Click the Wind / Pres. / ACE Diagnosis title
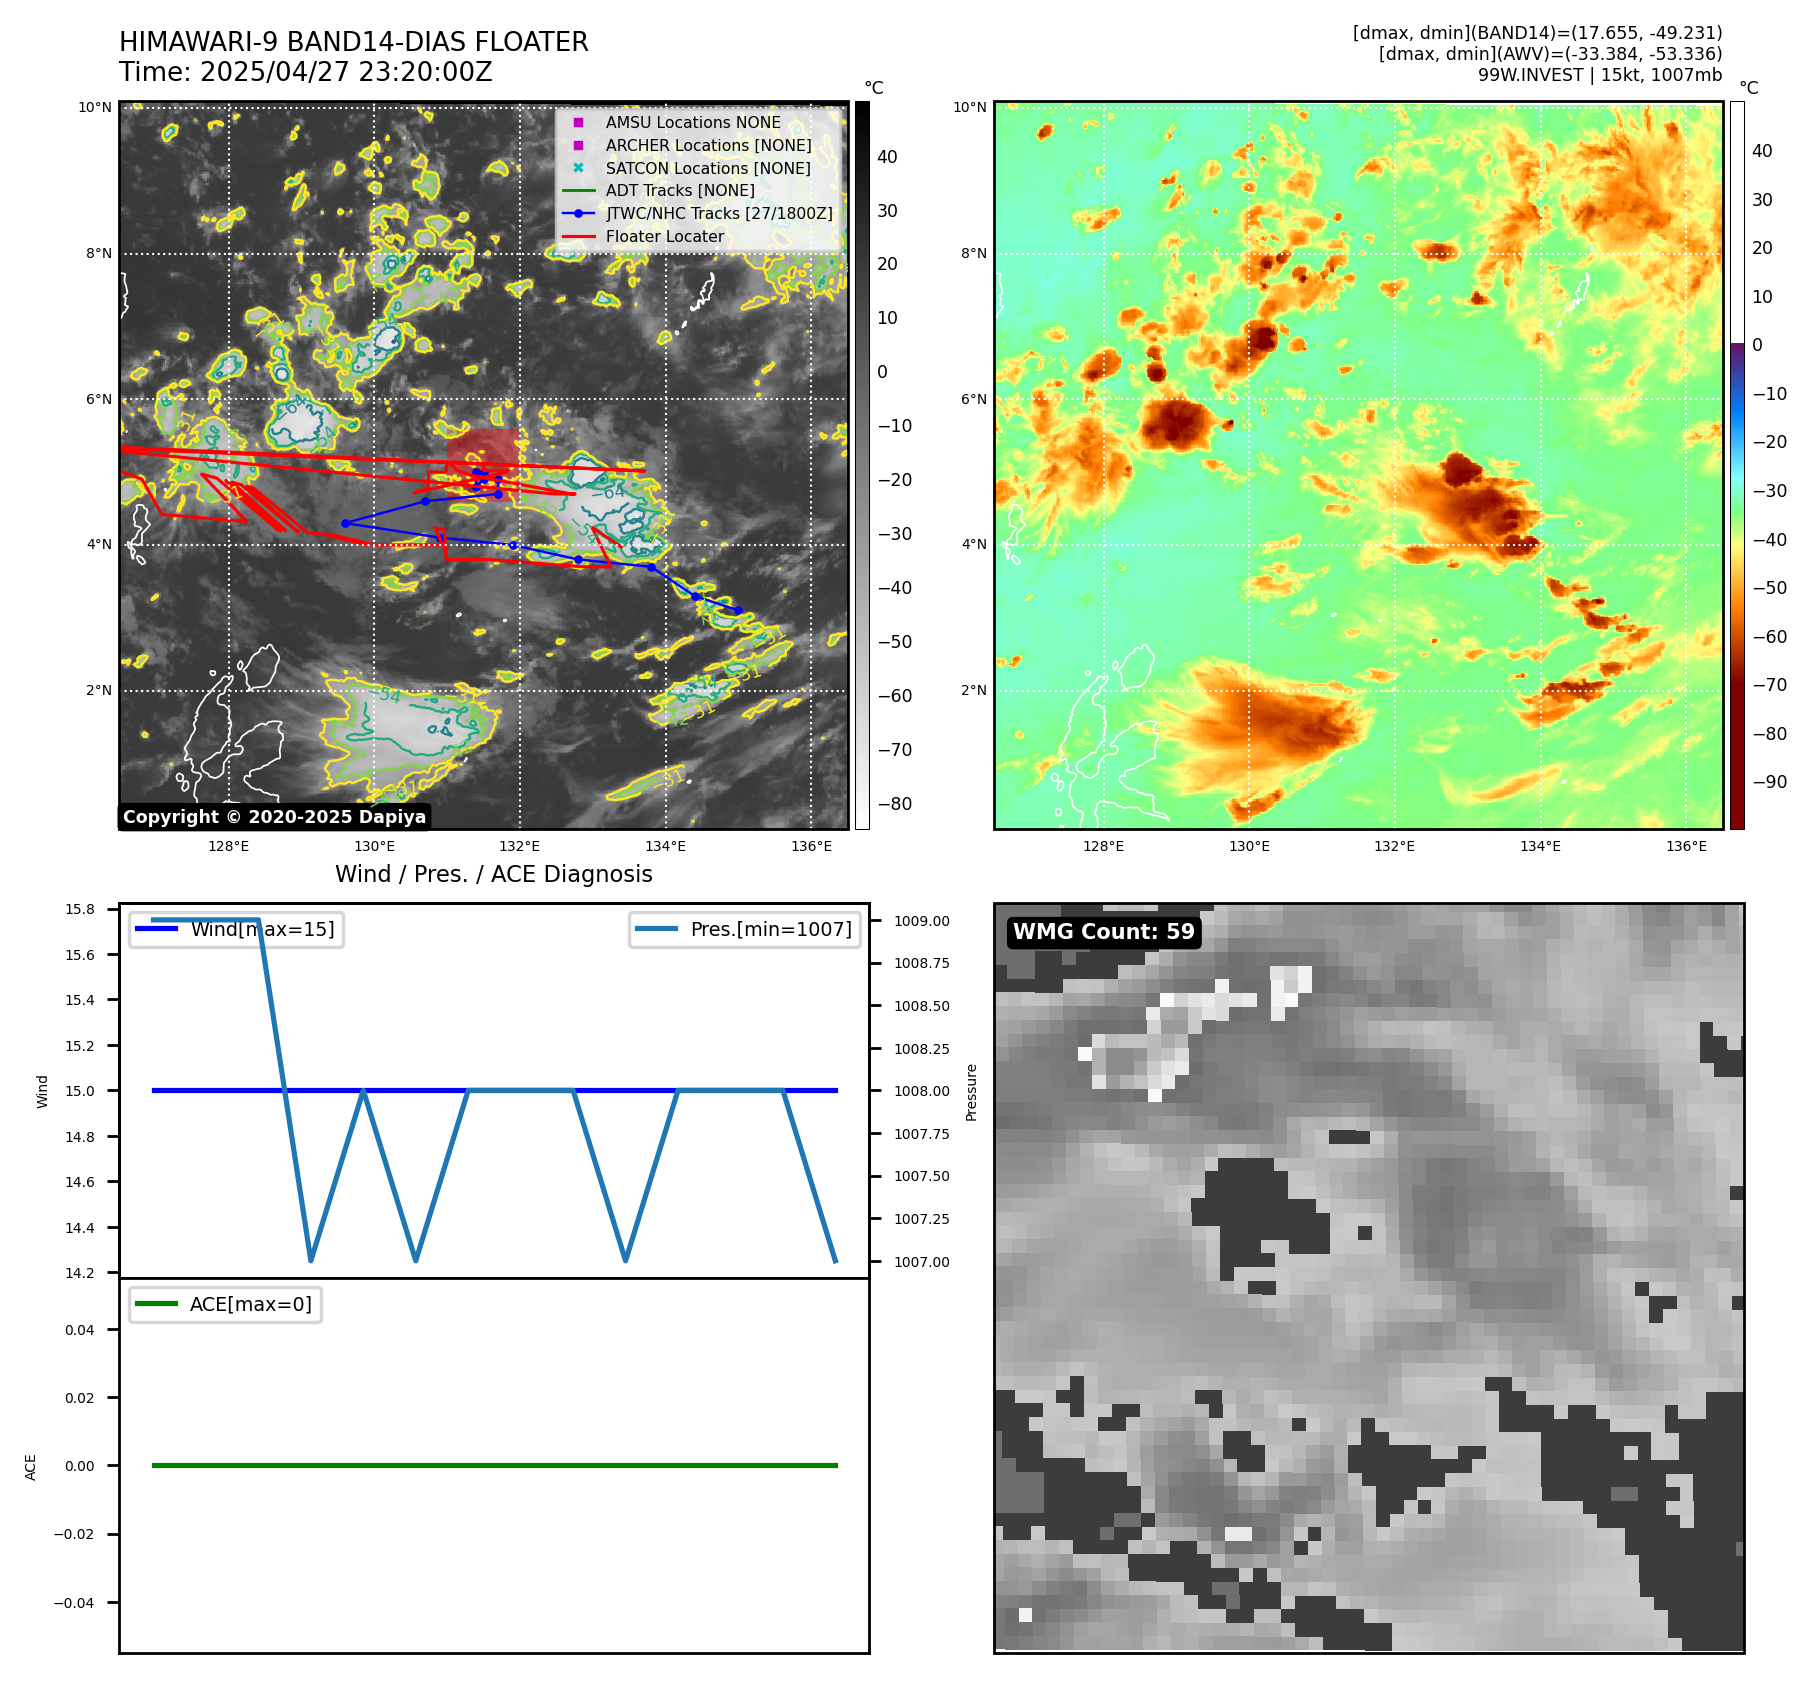The height and width of the screenshot is (1690, 1813). (494, 874)
